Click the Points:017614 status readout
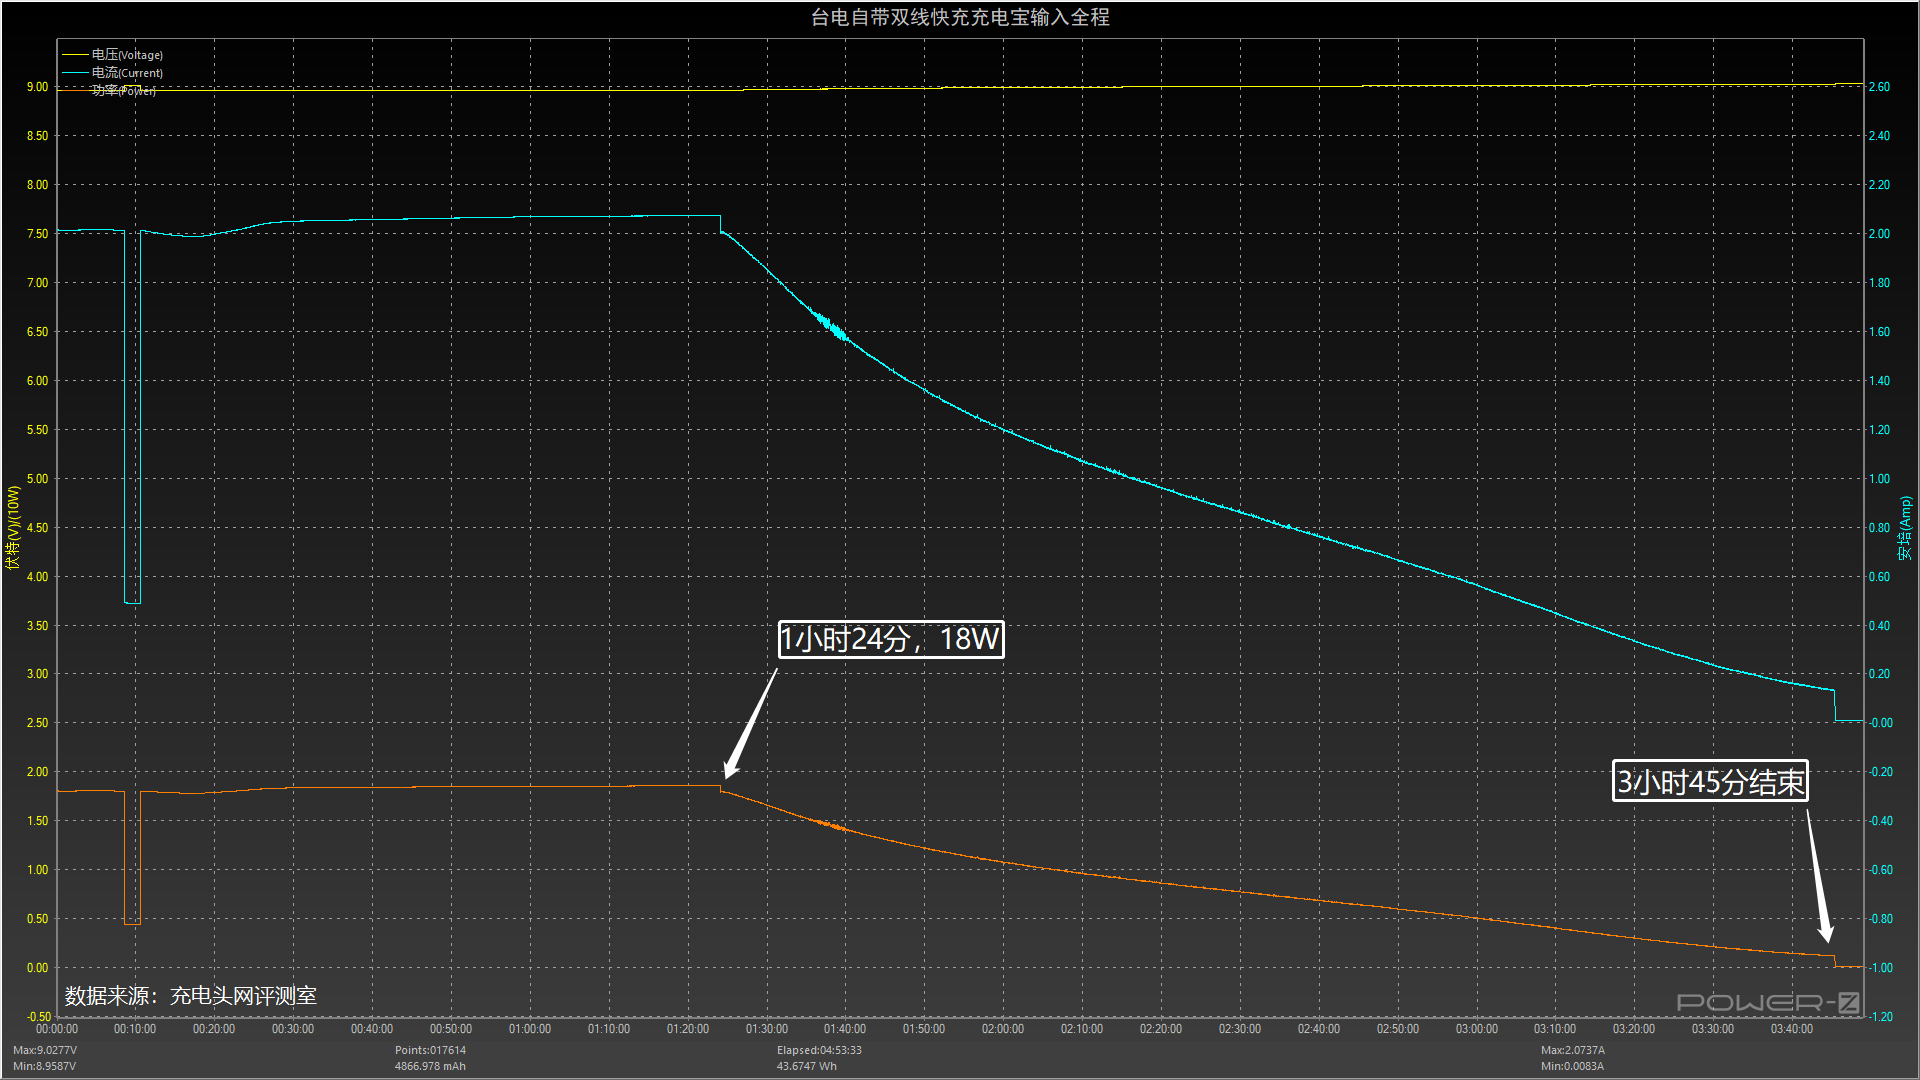 point(430,1050)
